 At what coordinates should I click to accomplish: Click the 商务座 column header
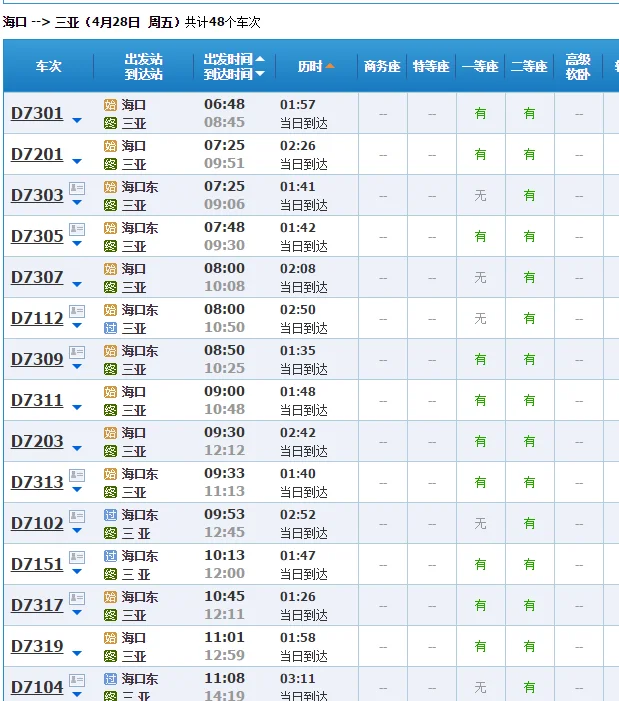tap(382, 67)
